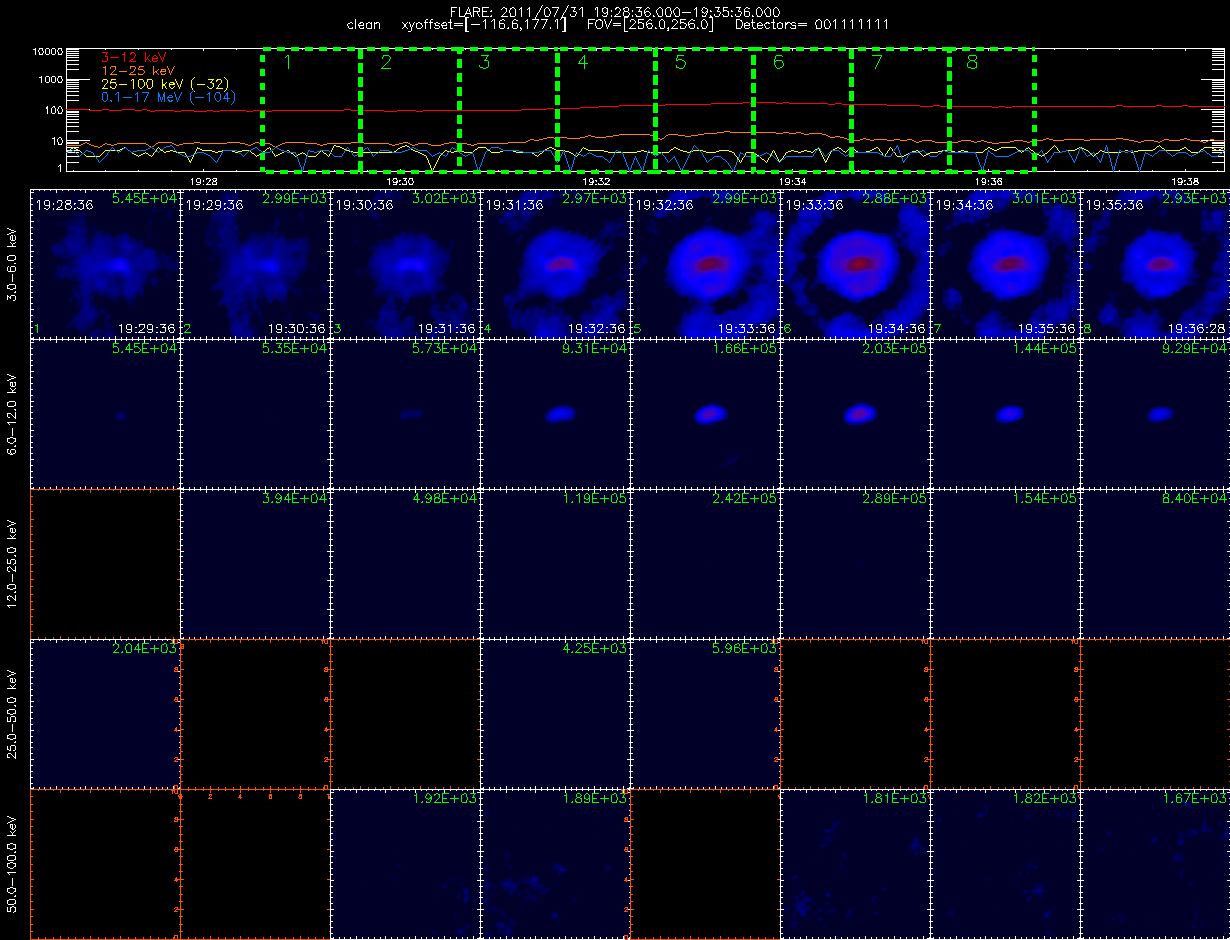Click the 1.92E+03 peak value label
This screenshot has width=1230, height=940.
tap(445, 799)
